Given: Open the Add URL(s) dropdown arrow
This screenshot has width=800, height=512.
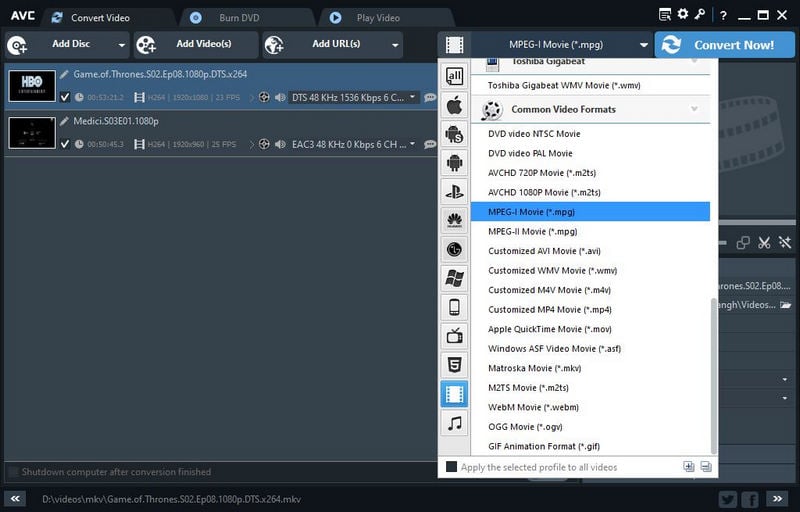Looking at the screenshot, I should point(395,45).
